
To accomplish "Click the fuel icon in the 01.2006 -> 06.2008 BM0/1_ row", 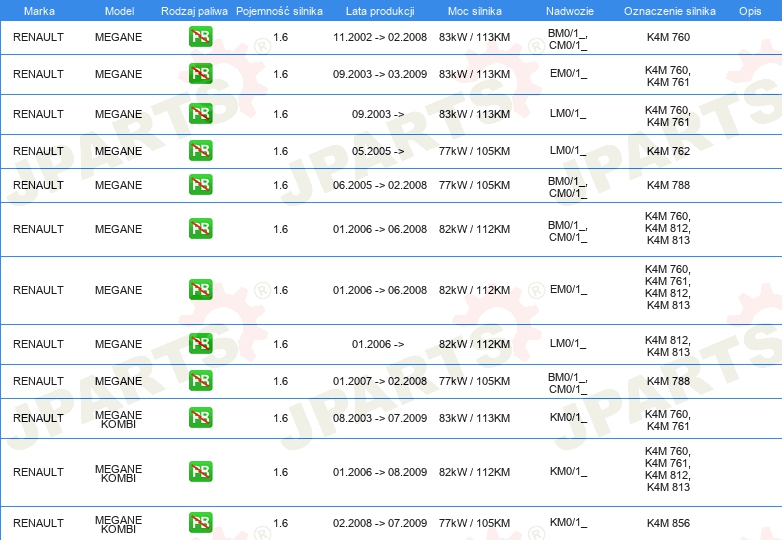I will coord(200,228).
